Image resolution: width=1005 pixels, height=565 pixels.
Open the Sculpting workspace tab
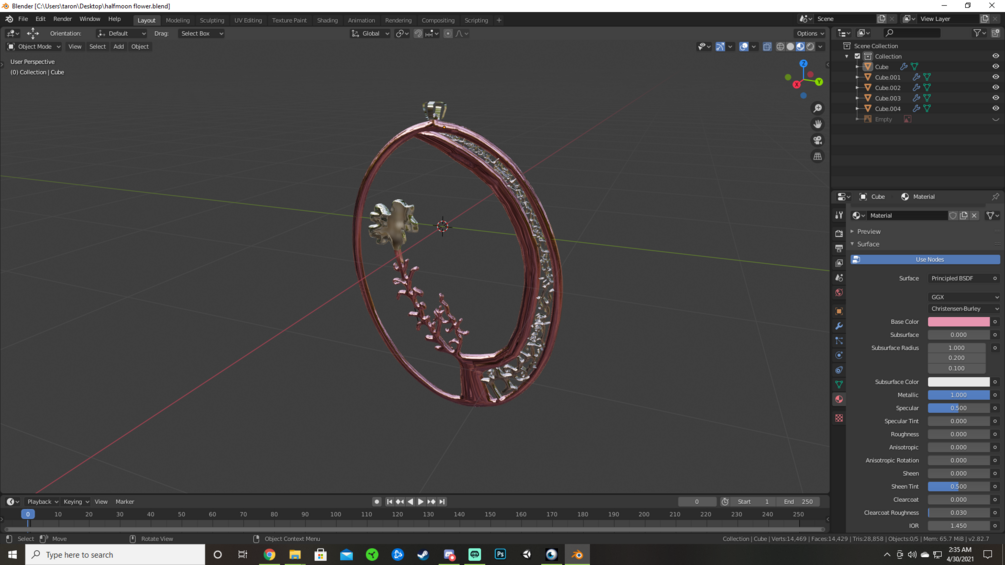(x=212, y=20)
